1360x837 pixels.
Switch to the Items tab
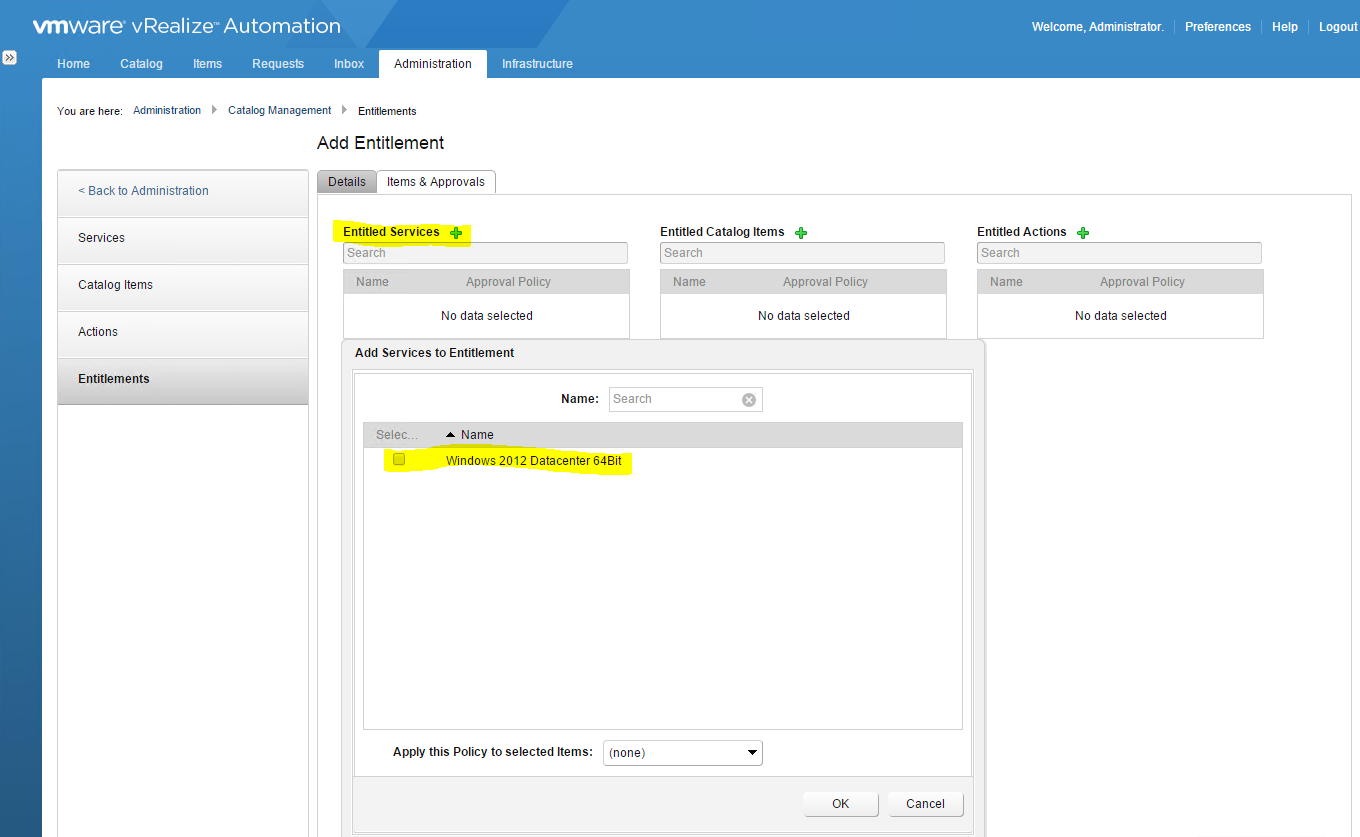point(208,64)
